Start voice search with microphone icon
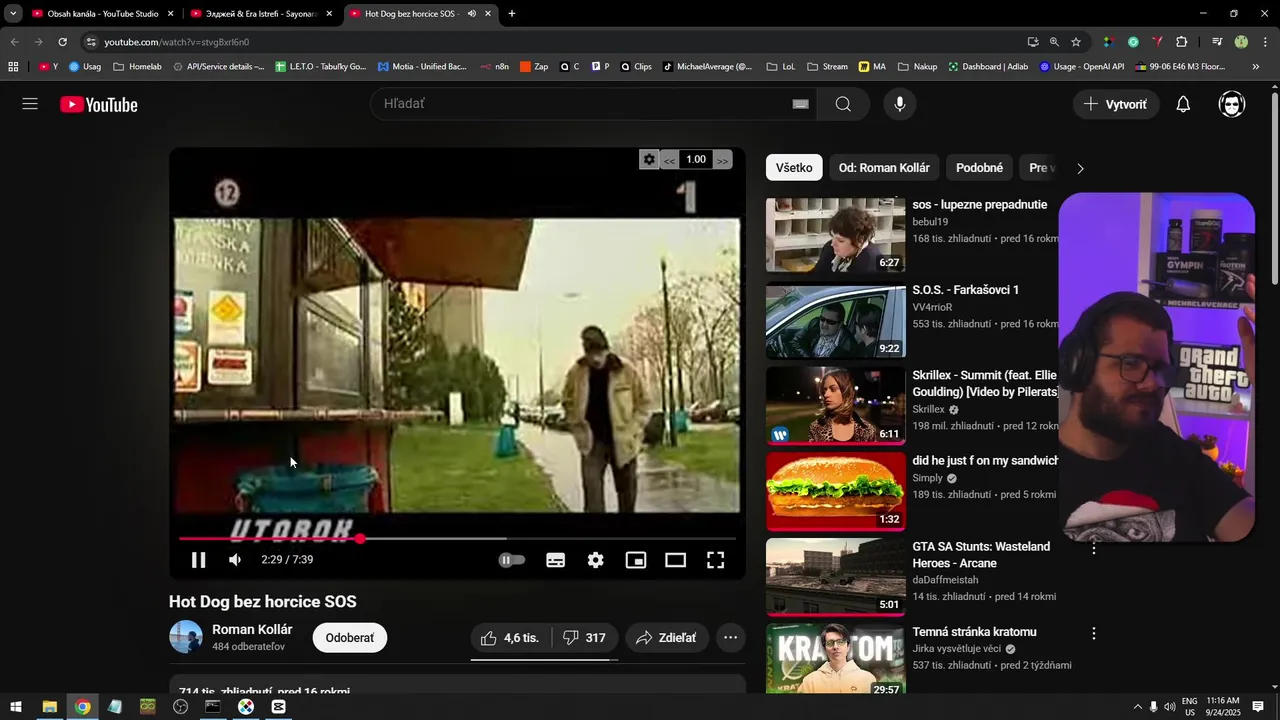 coord(900,104)
